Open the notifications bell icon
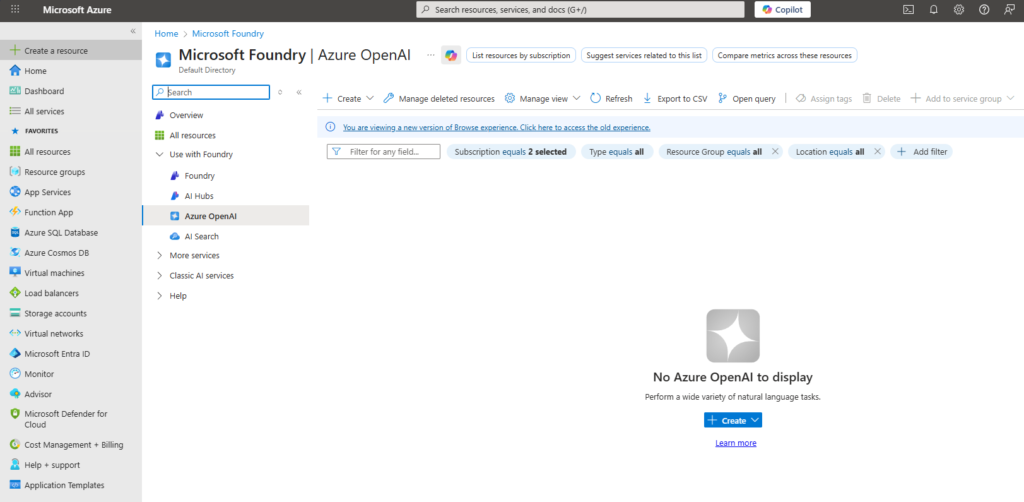This screenshot has width=1024, height=502. click(933, 9)
